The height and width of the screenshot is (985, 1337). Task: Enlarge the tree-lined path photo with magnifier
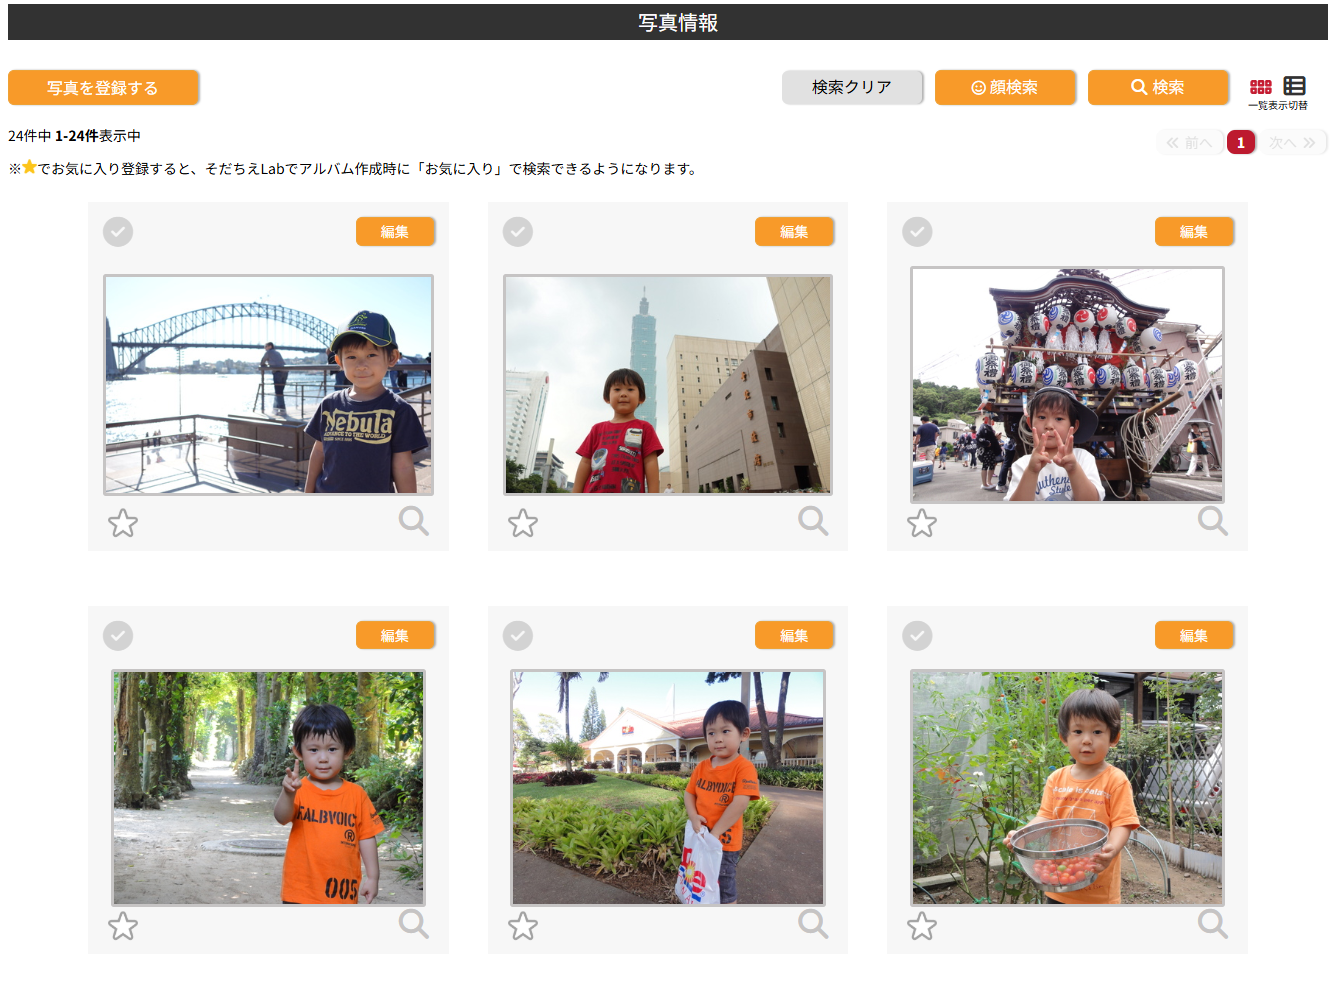413,924
